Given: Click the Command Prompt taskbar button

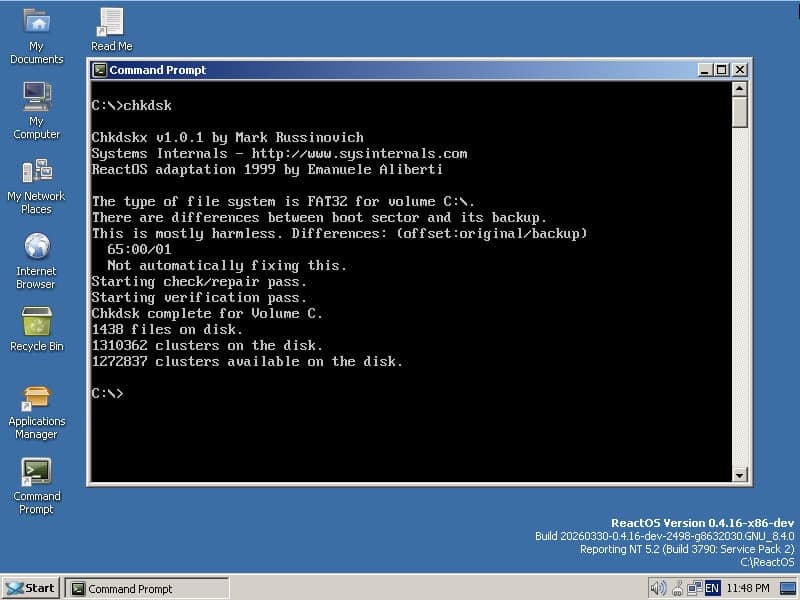Looking at the screenshot, I should (x=147, y=588).
